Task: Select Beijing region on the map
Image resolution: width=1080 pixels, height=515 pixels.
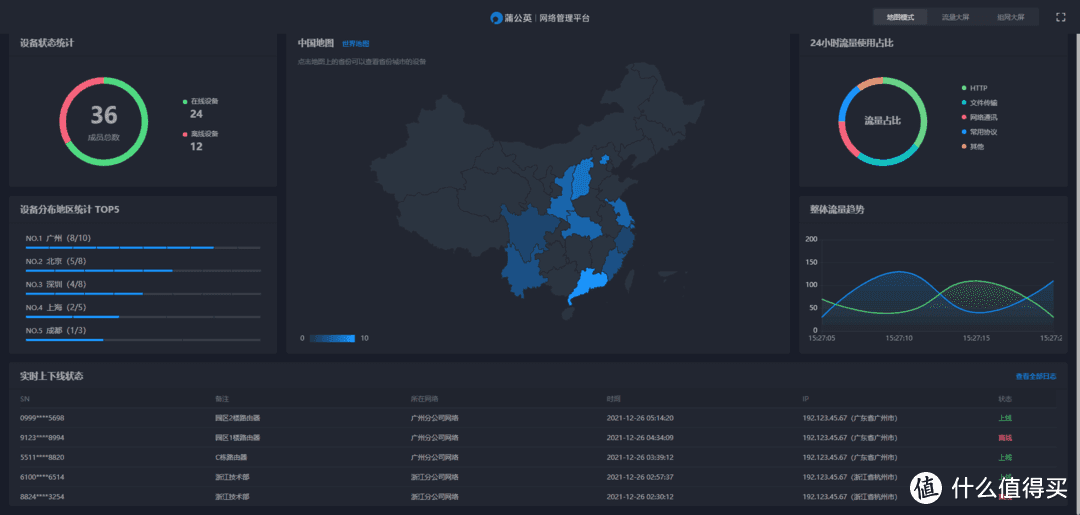Action: coord(605,160)
